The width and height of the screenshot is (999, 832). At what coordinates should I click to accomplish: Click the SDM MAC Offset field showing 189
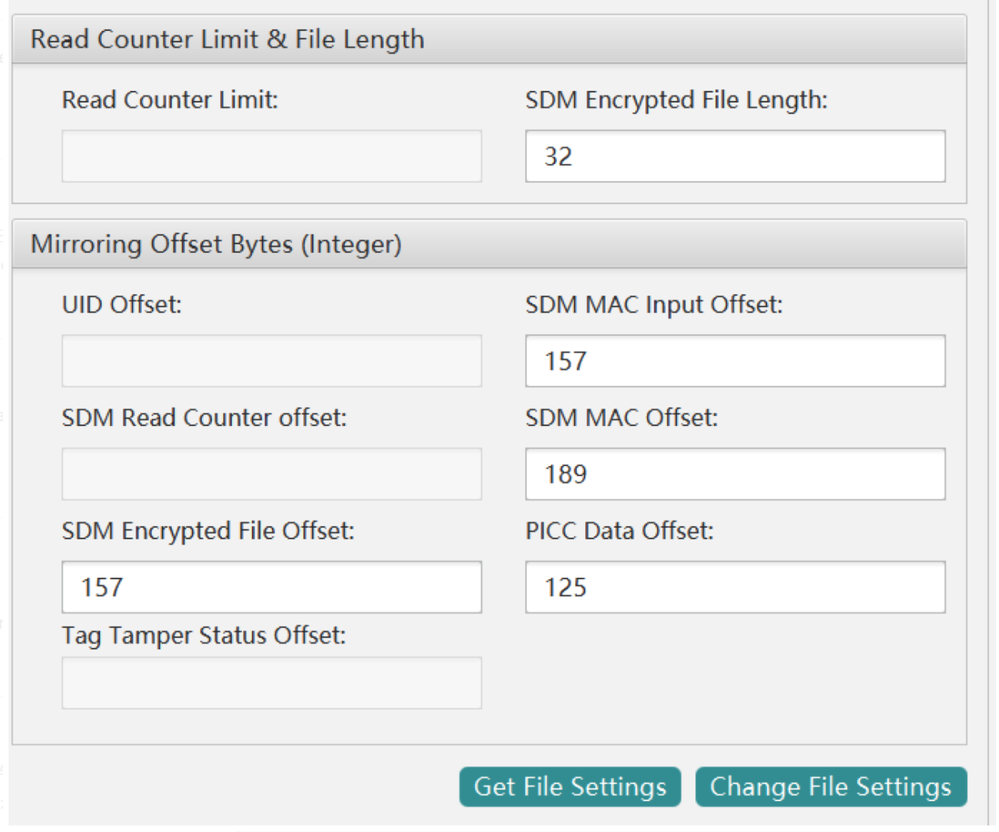coord(735,474)
